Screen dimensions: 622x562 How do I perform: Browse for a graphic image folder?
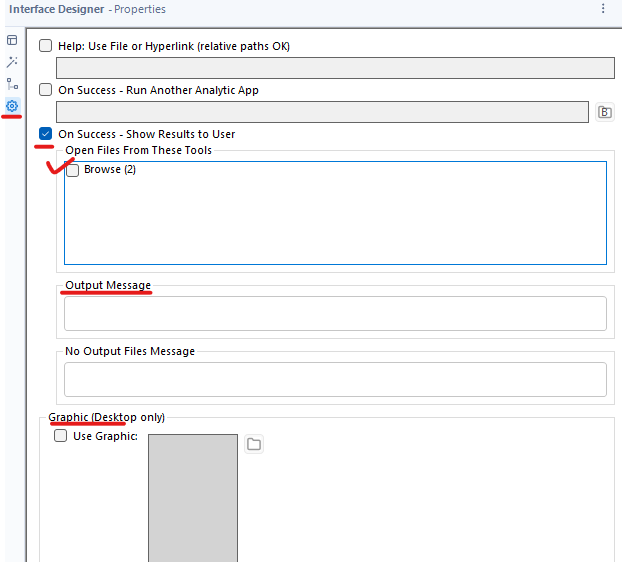click(x=254, y=444)
